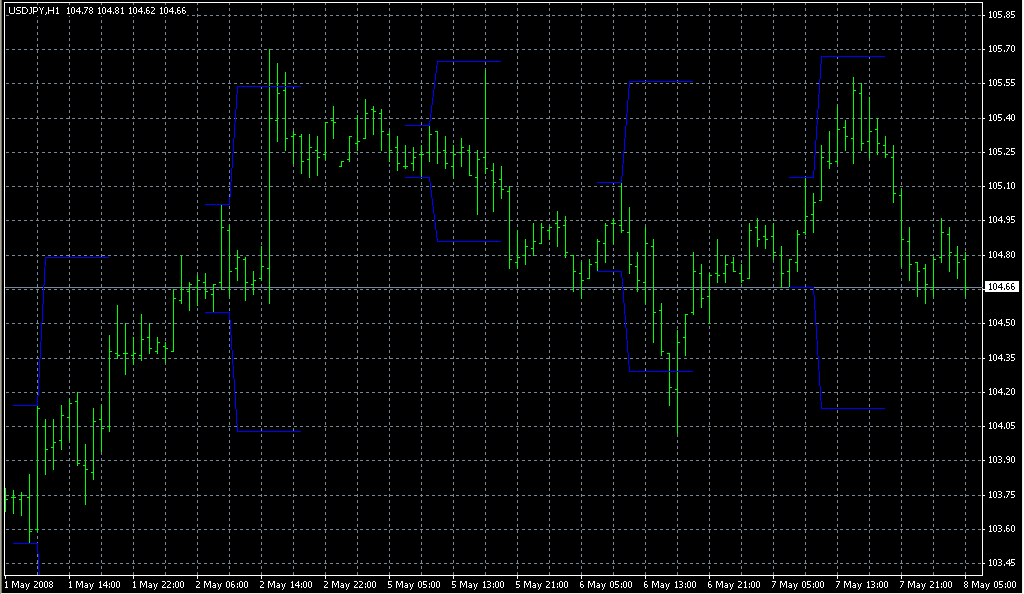Screen dimensions: 1024x594
Task: Select the 104.50 price scale value
Action: click(x=1001, y=323)
